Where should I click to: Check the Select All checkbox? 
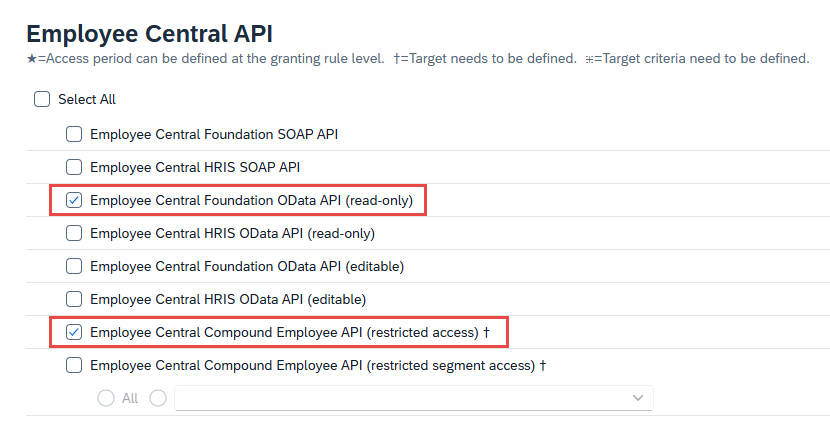[x=42, y=100]
